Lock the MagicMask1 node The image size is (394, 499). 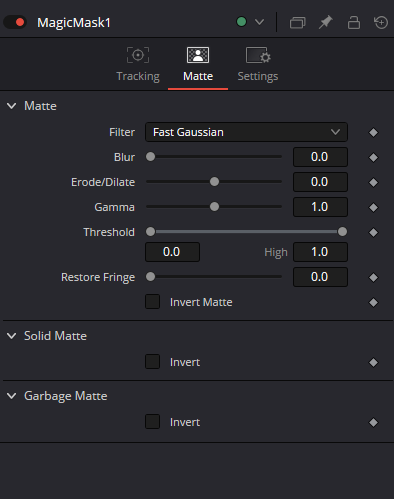coord(354,23)
